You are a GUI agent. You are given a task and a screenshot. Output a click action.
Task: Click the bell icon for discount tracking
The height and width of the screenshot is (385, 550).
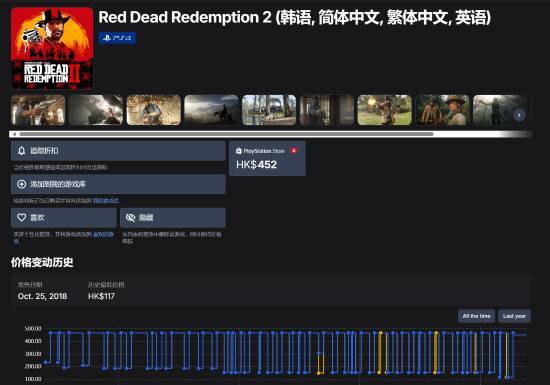point(21,151)
